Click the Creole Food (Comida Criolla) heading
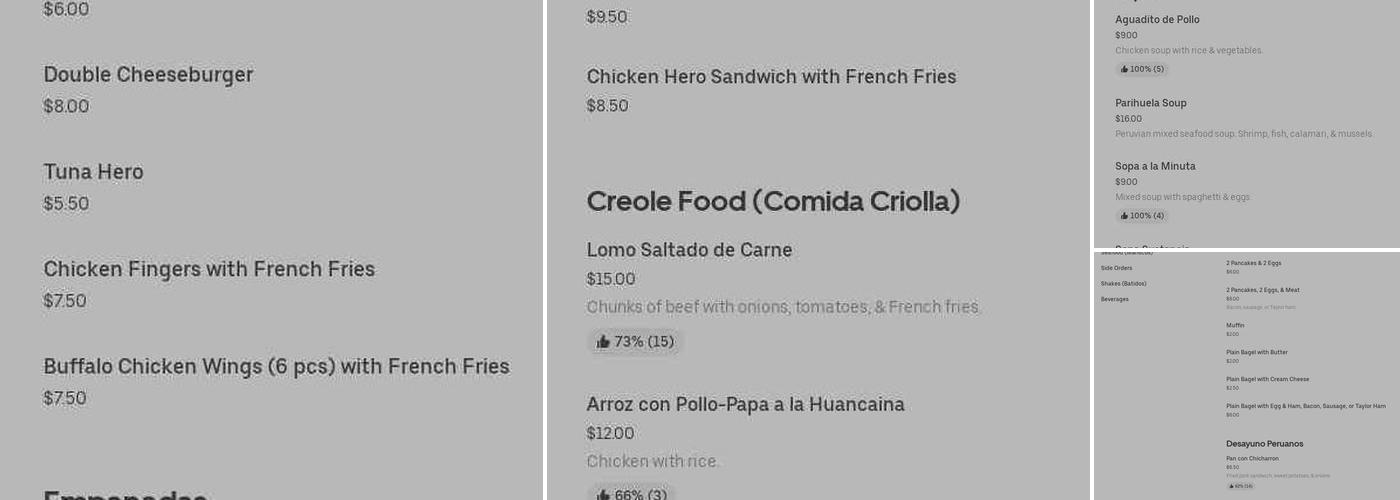This screenshot has height=500, width=1400. 773,201
